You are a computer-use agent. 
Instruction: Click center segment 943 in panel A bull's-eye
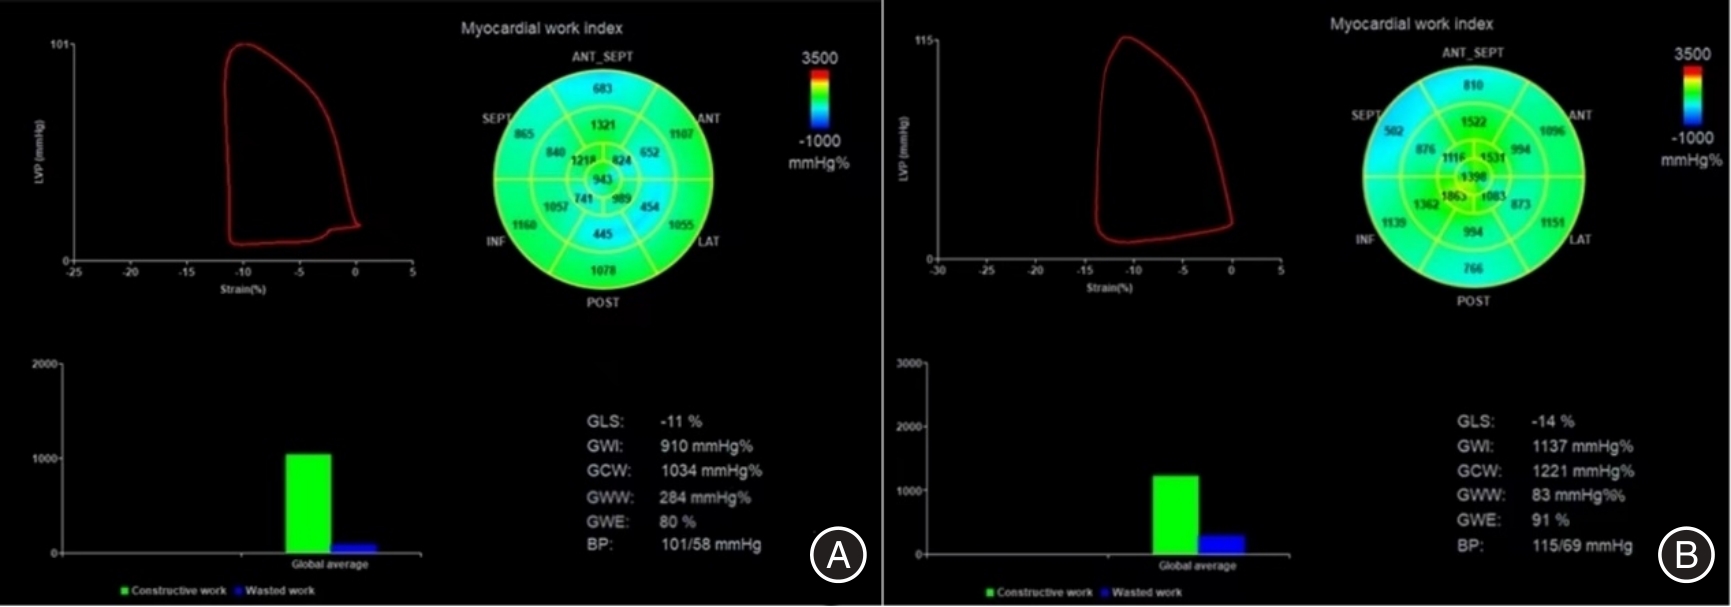602,179
